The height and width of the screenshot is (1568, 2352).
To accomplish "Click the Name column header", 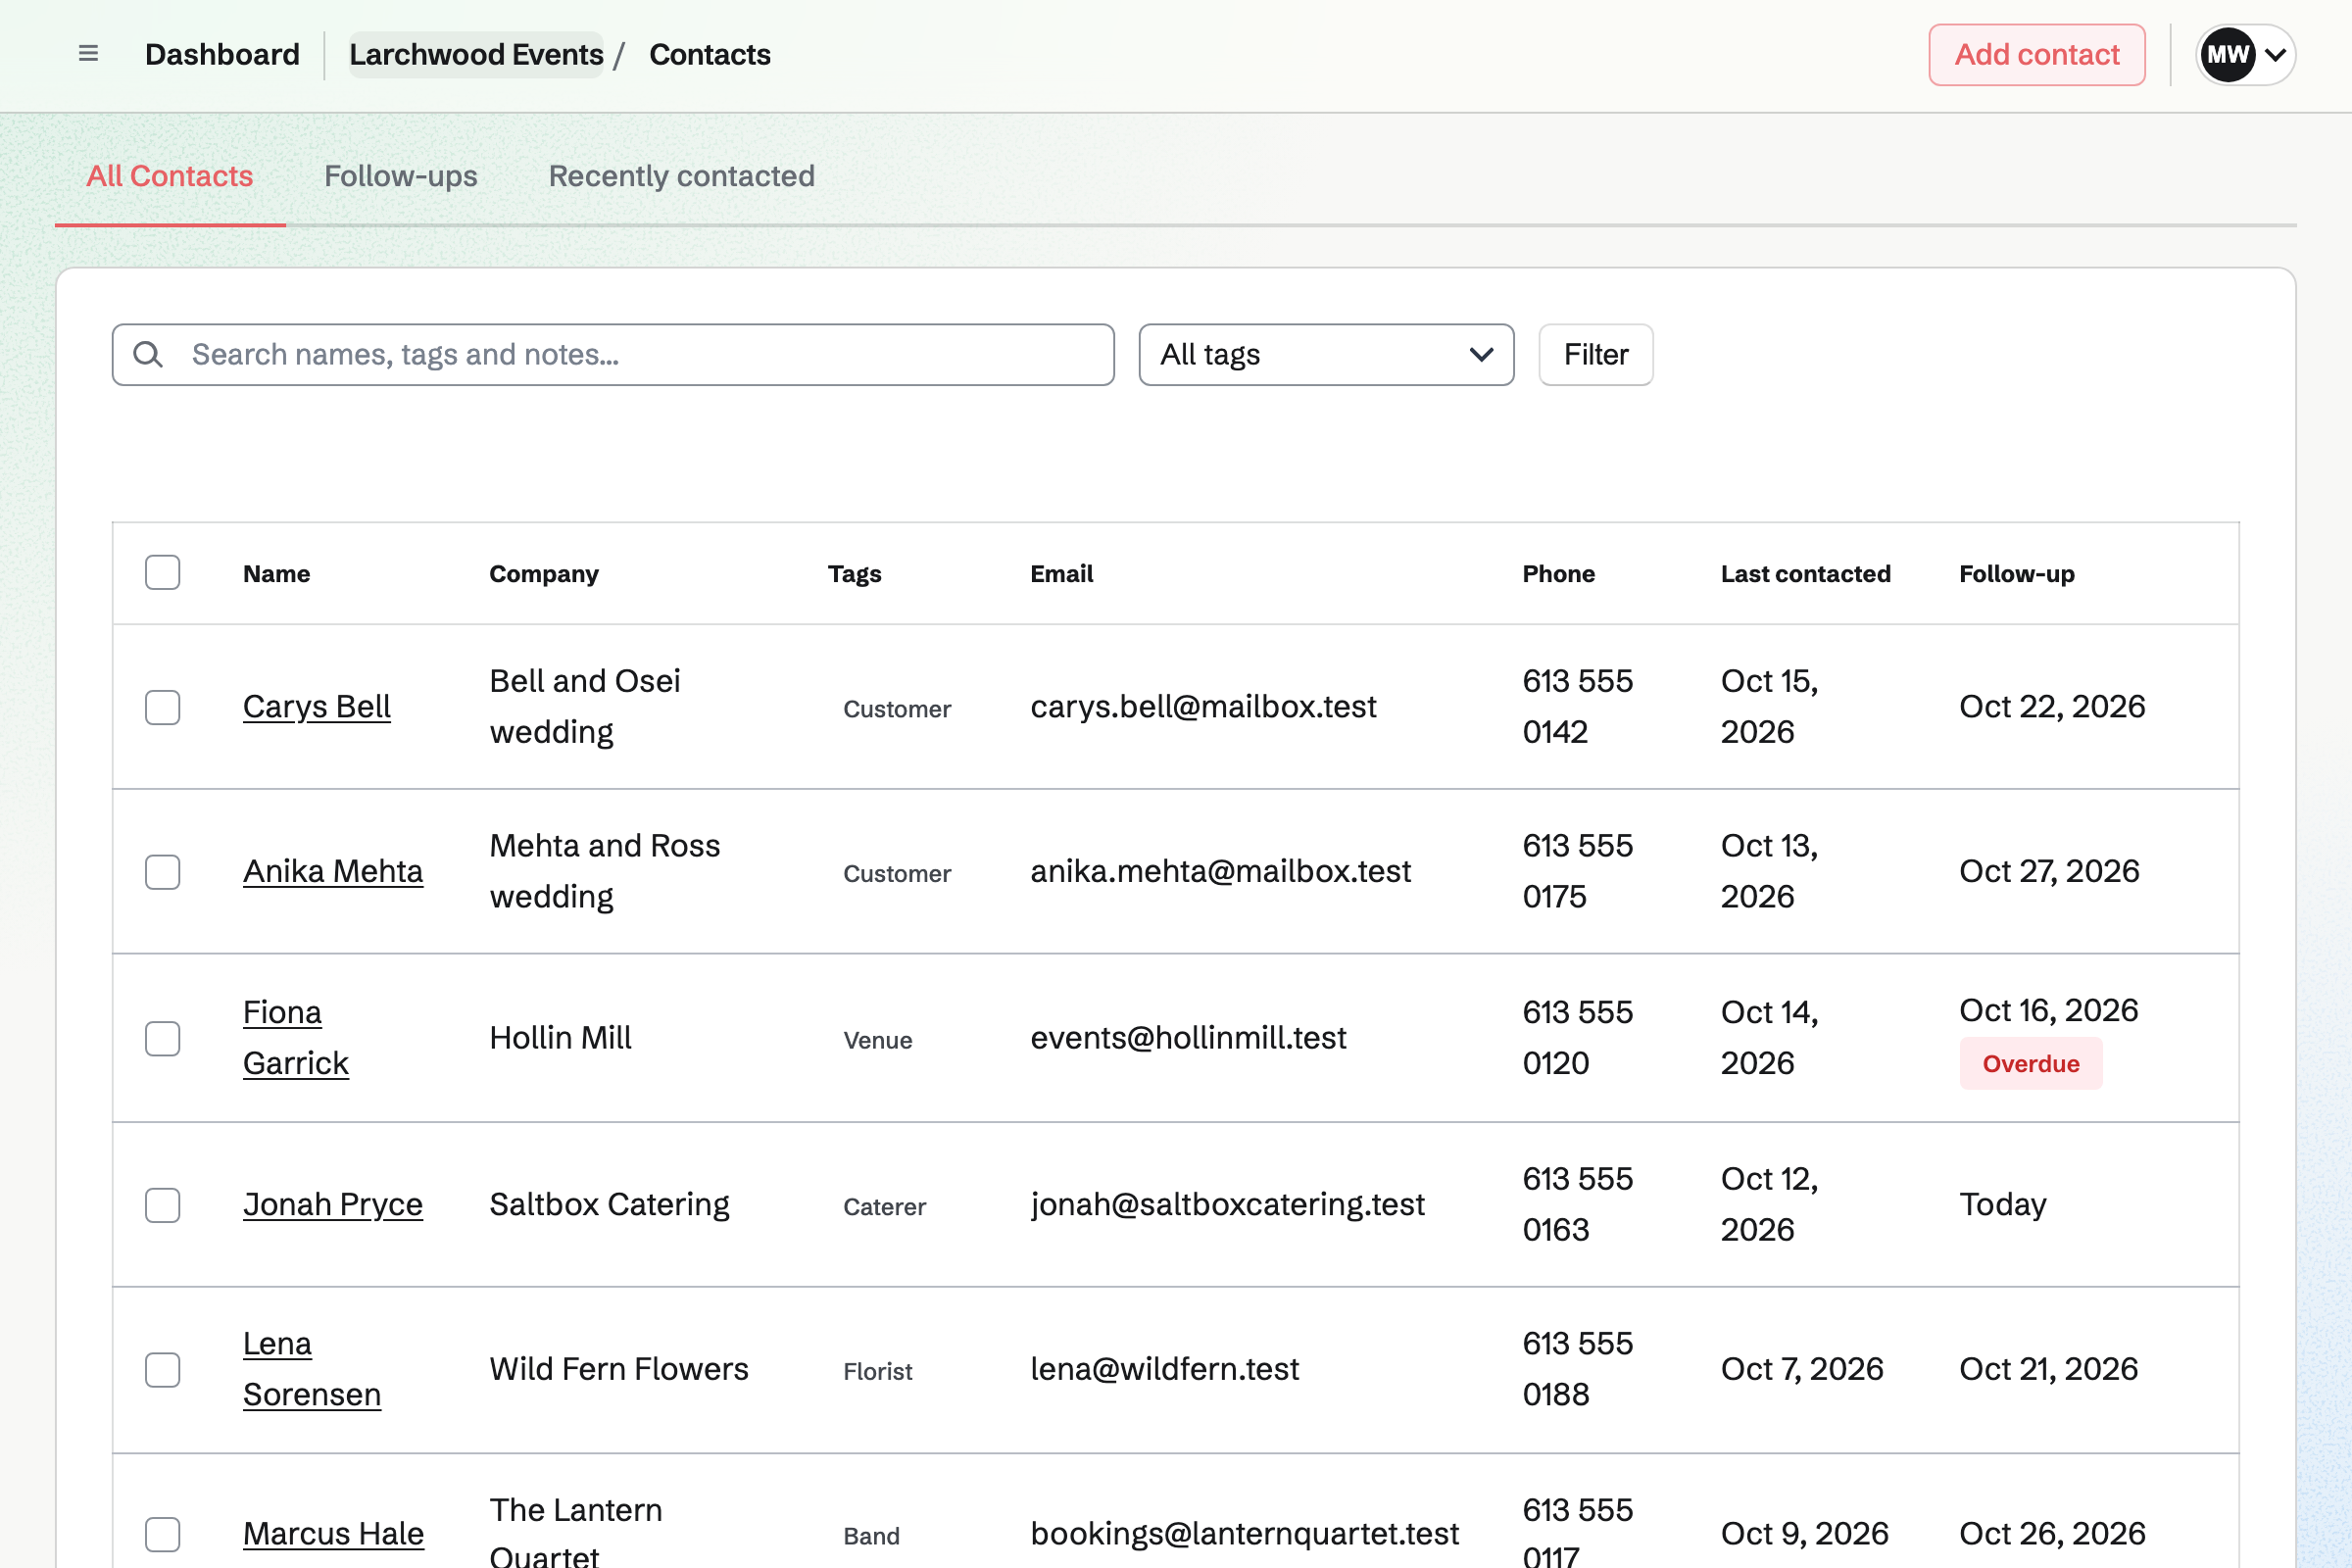I will click(x=277, y=574).
